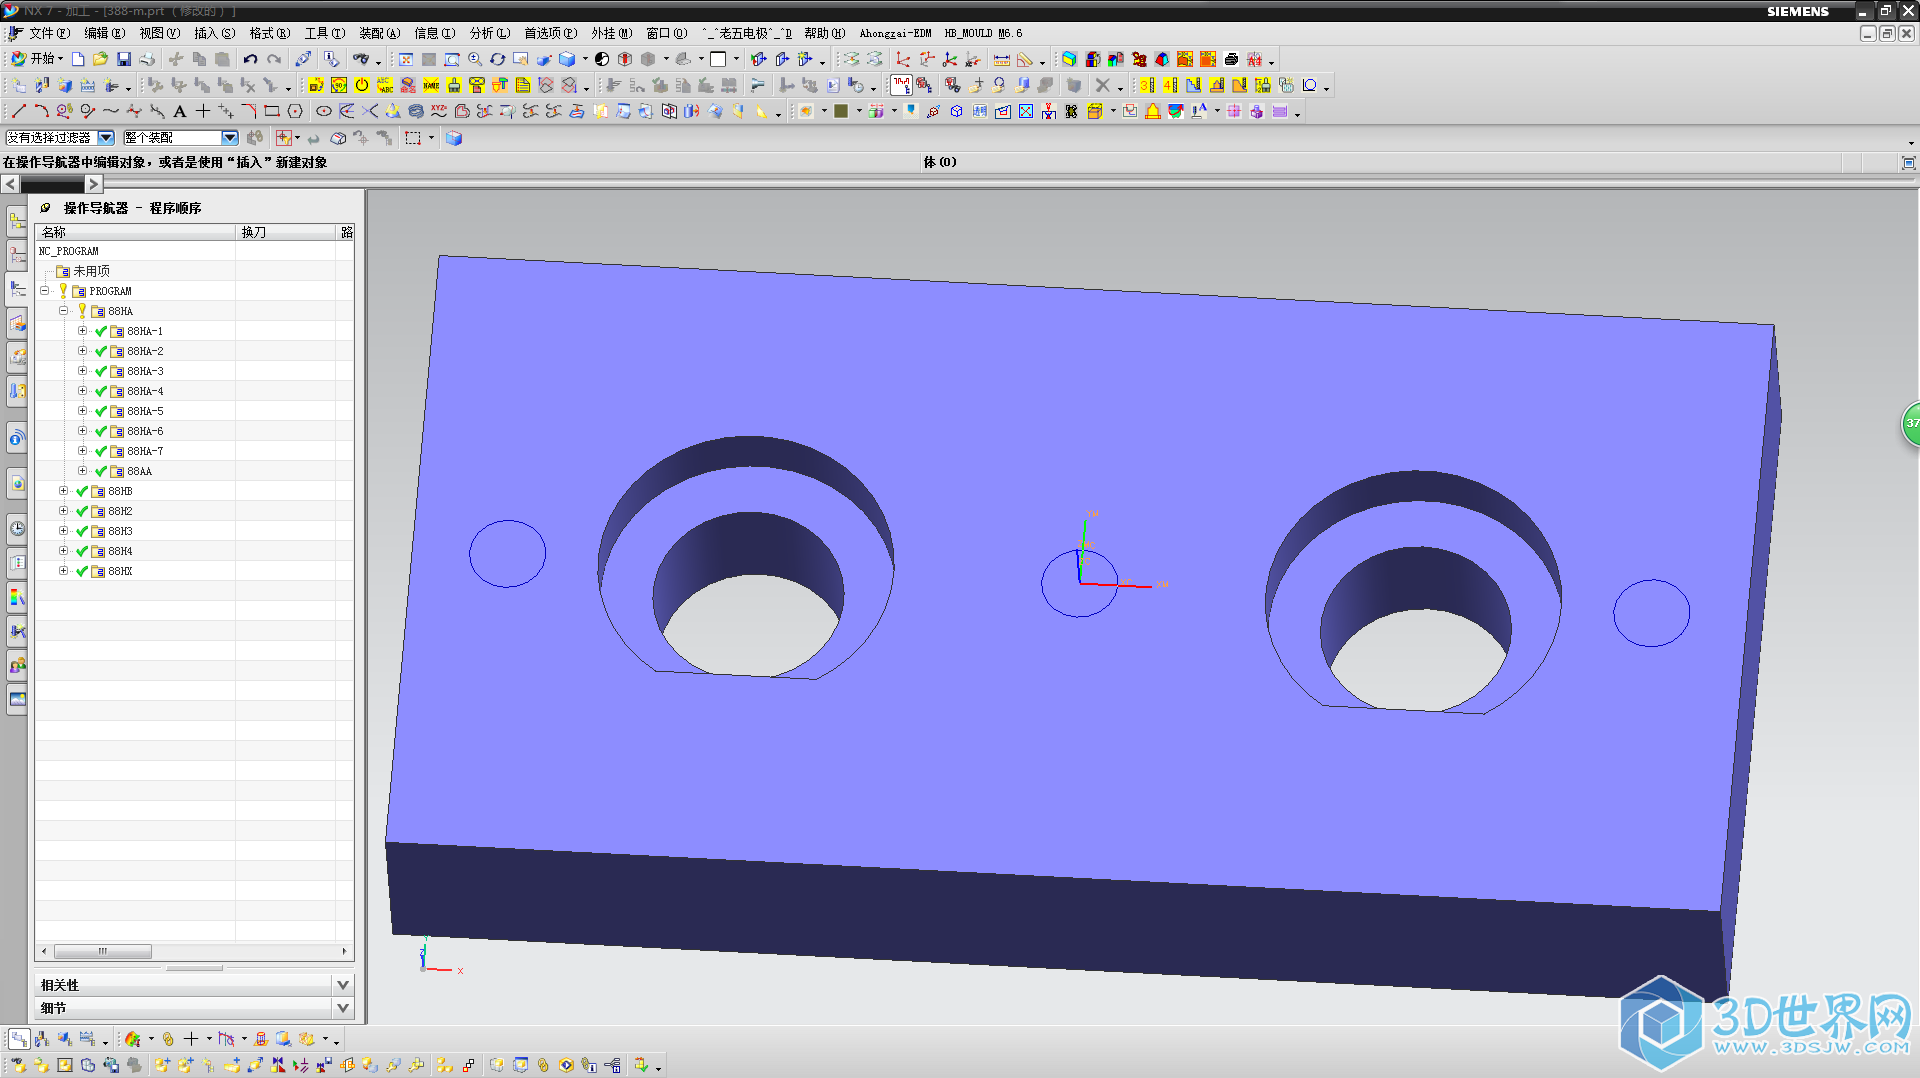Open Operation Navigator sidebar tab icon
The height and width of the screenshot is (1078, 1920).
click(17, 289)
